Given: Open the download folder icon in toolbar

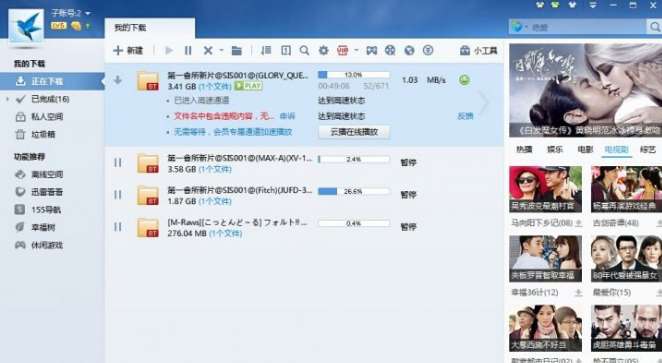Looking at the screenshot, I should (237, 51).
